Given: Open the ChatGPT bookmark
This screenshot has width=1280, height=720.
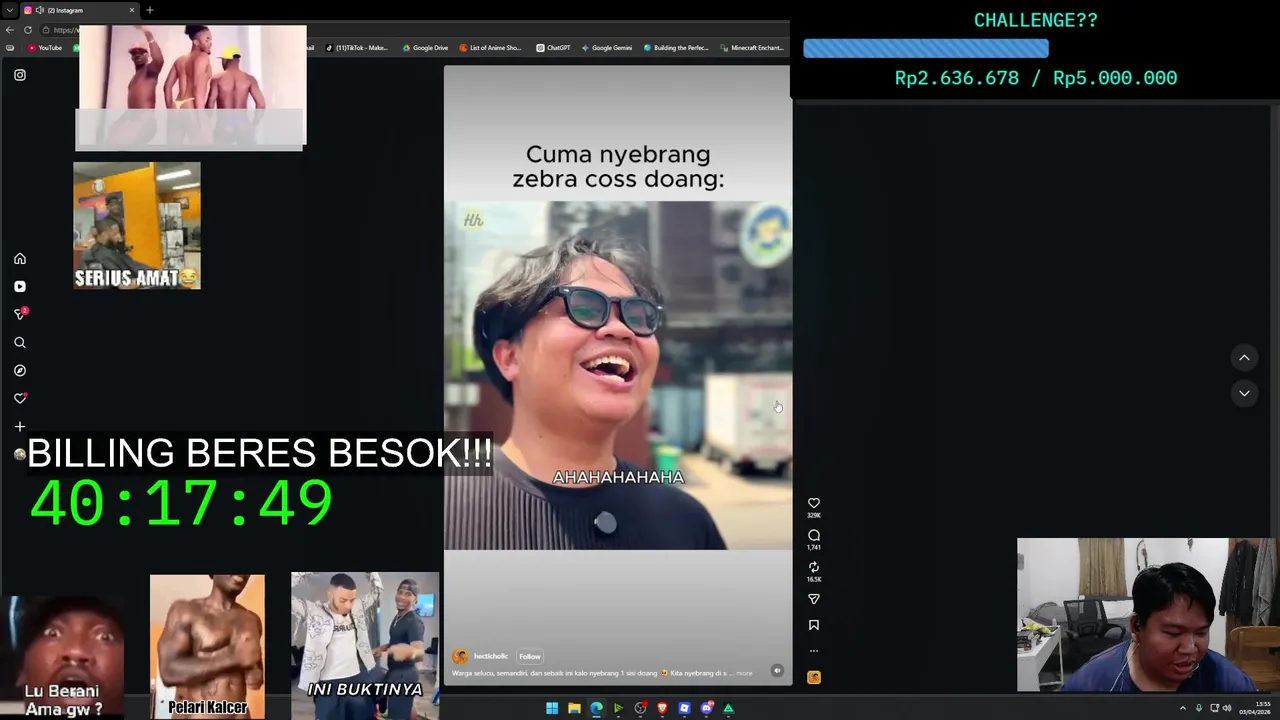Looking at the screenshot, I should tap(553, 48).
